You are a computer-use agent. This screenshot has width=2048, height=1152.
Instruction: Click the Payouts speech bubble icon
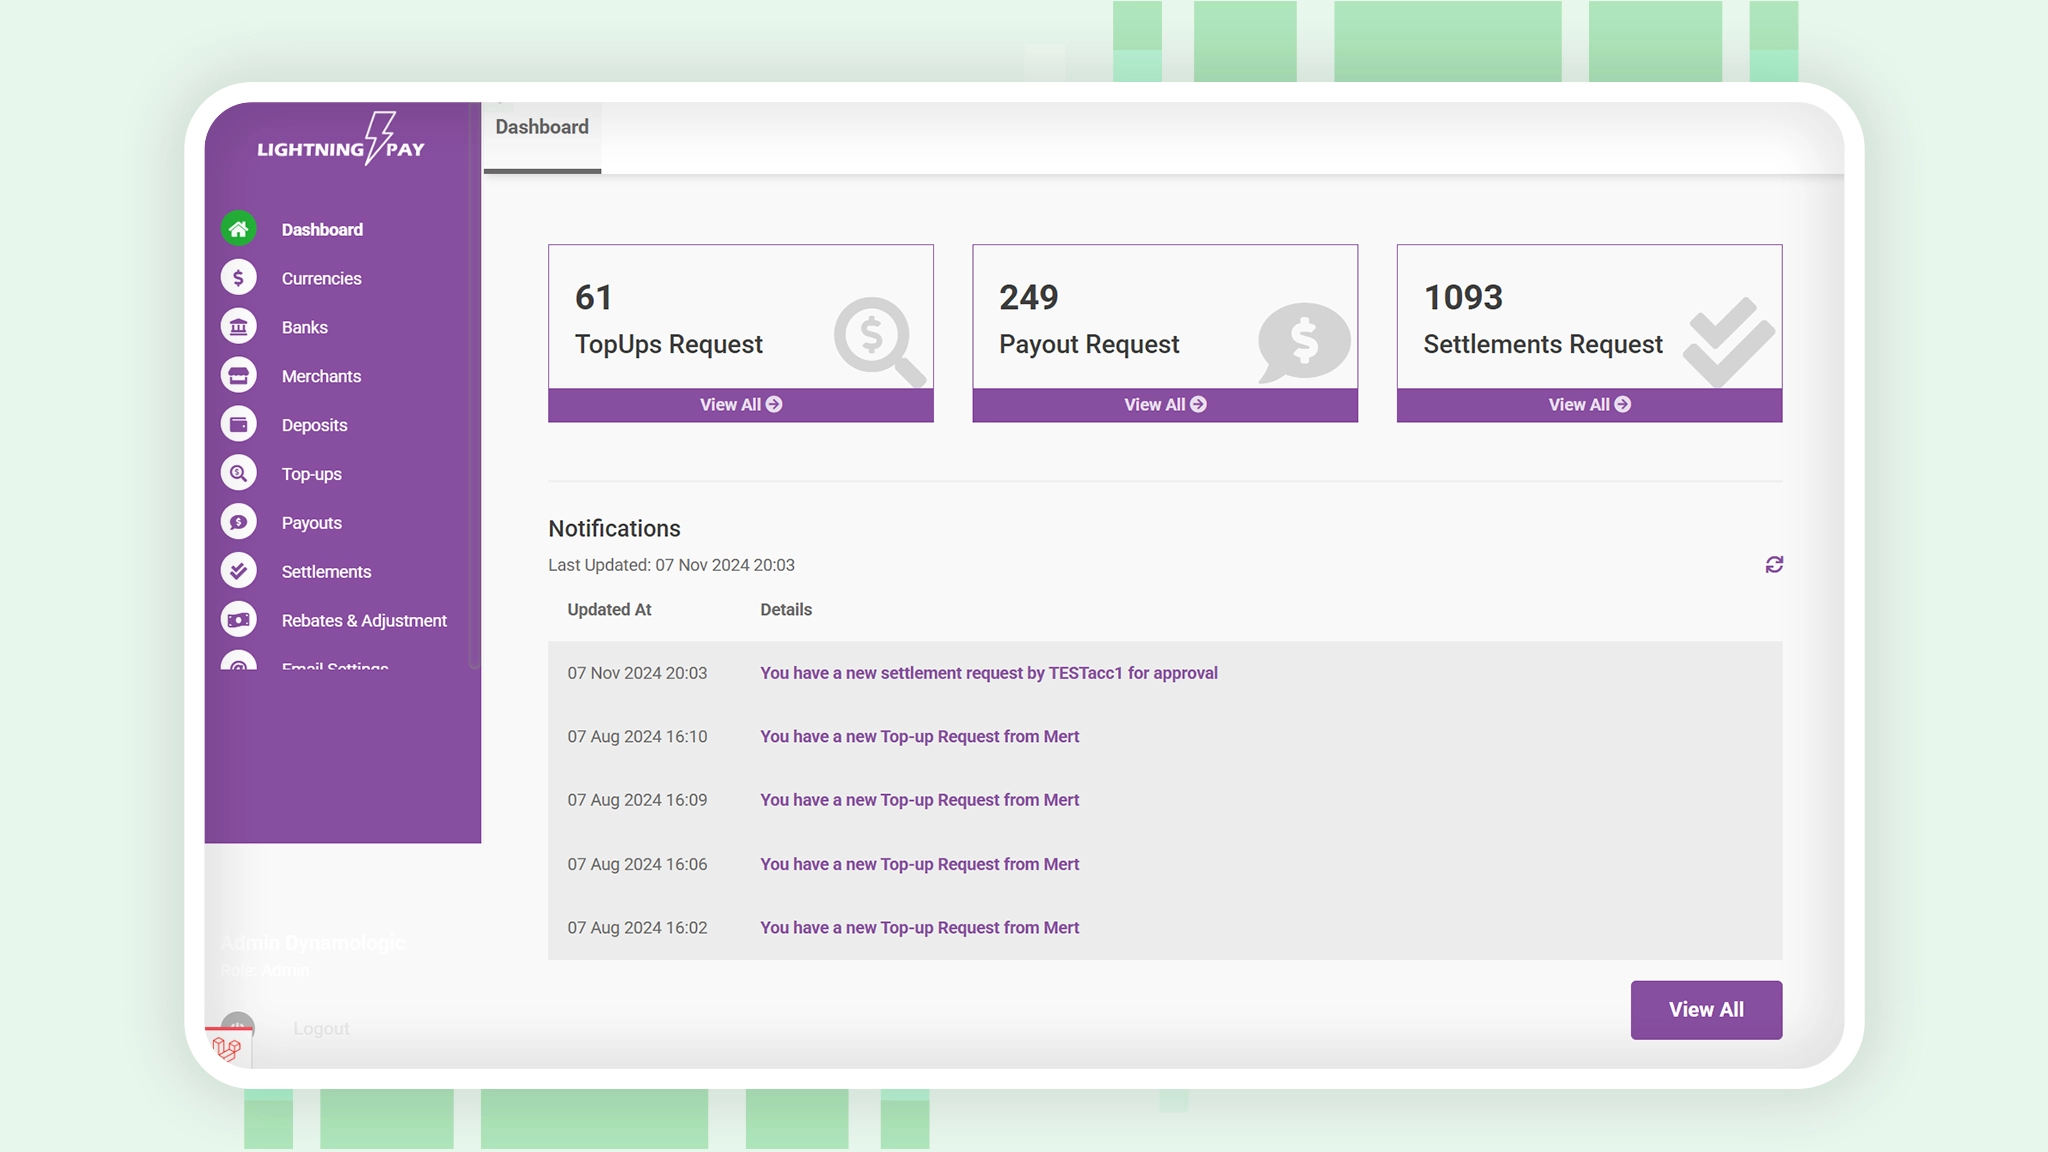coord(238,523)
